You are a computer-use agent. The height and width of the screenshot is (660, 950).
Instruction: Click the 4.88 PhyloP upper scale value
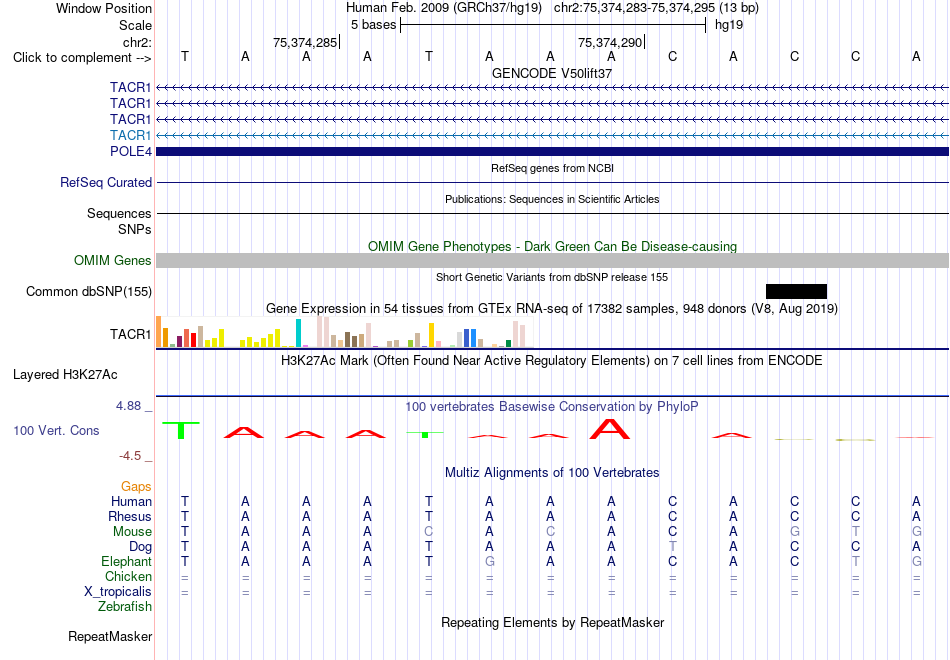(x=128, y=406)
